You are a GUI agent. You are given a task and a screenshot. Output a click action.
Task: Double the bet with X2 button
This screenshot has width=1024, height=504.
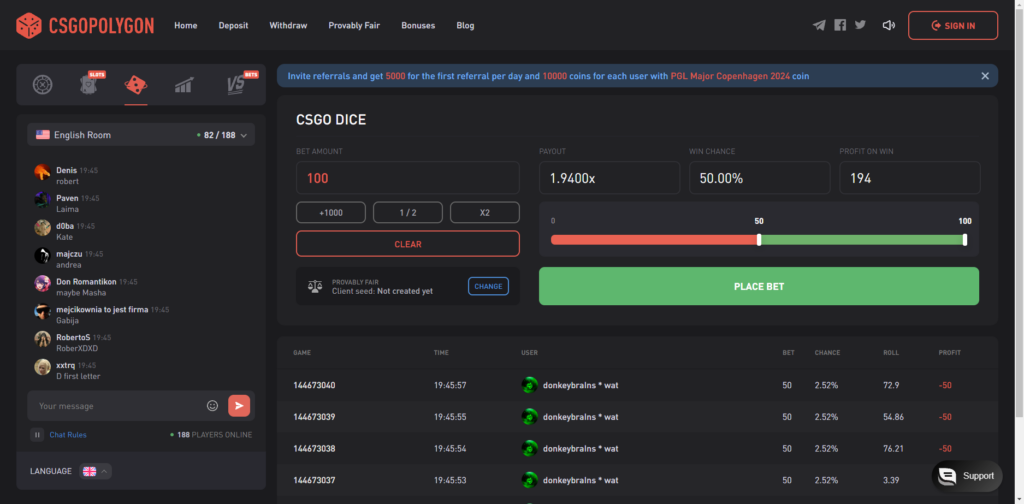click(485, 212)
